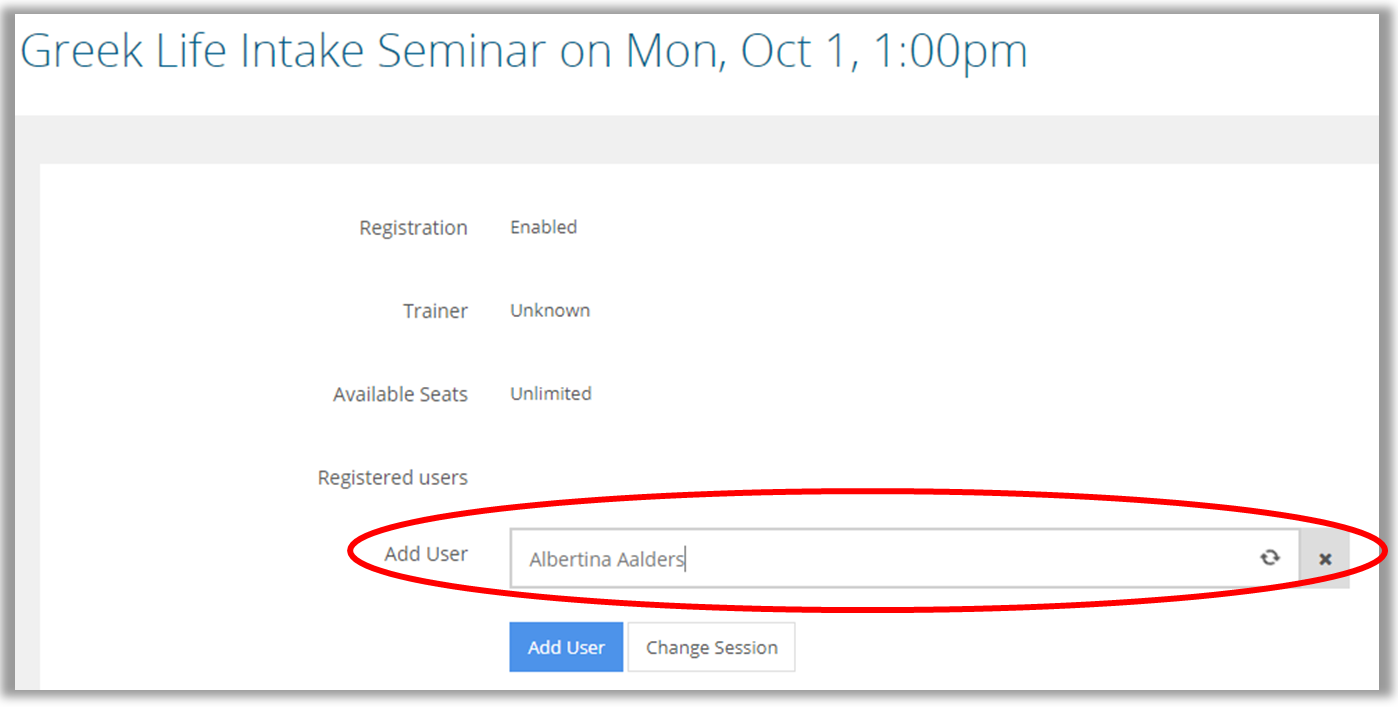The width and height of the screenshot is (1398, 707).
Task: Click the Unlimited seats value
Action: (x=551, y=394)
